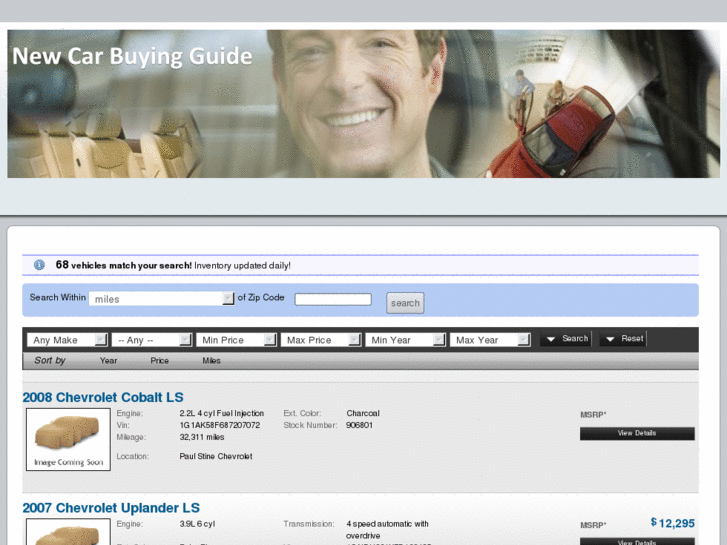Open the 2007 Chevrolet Uplander LS listing
727x545 pixels.
111,508
